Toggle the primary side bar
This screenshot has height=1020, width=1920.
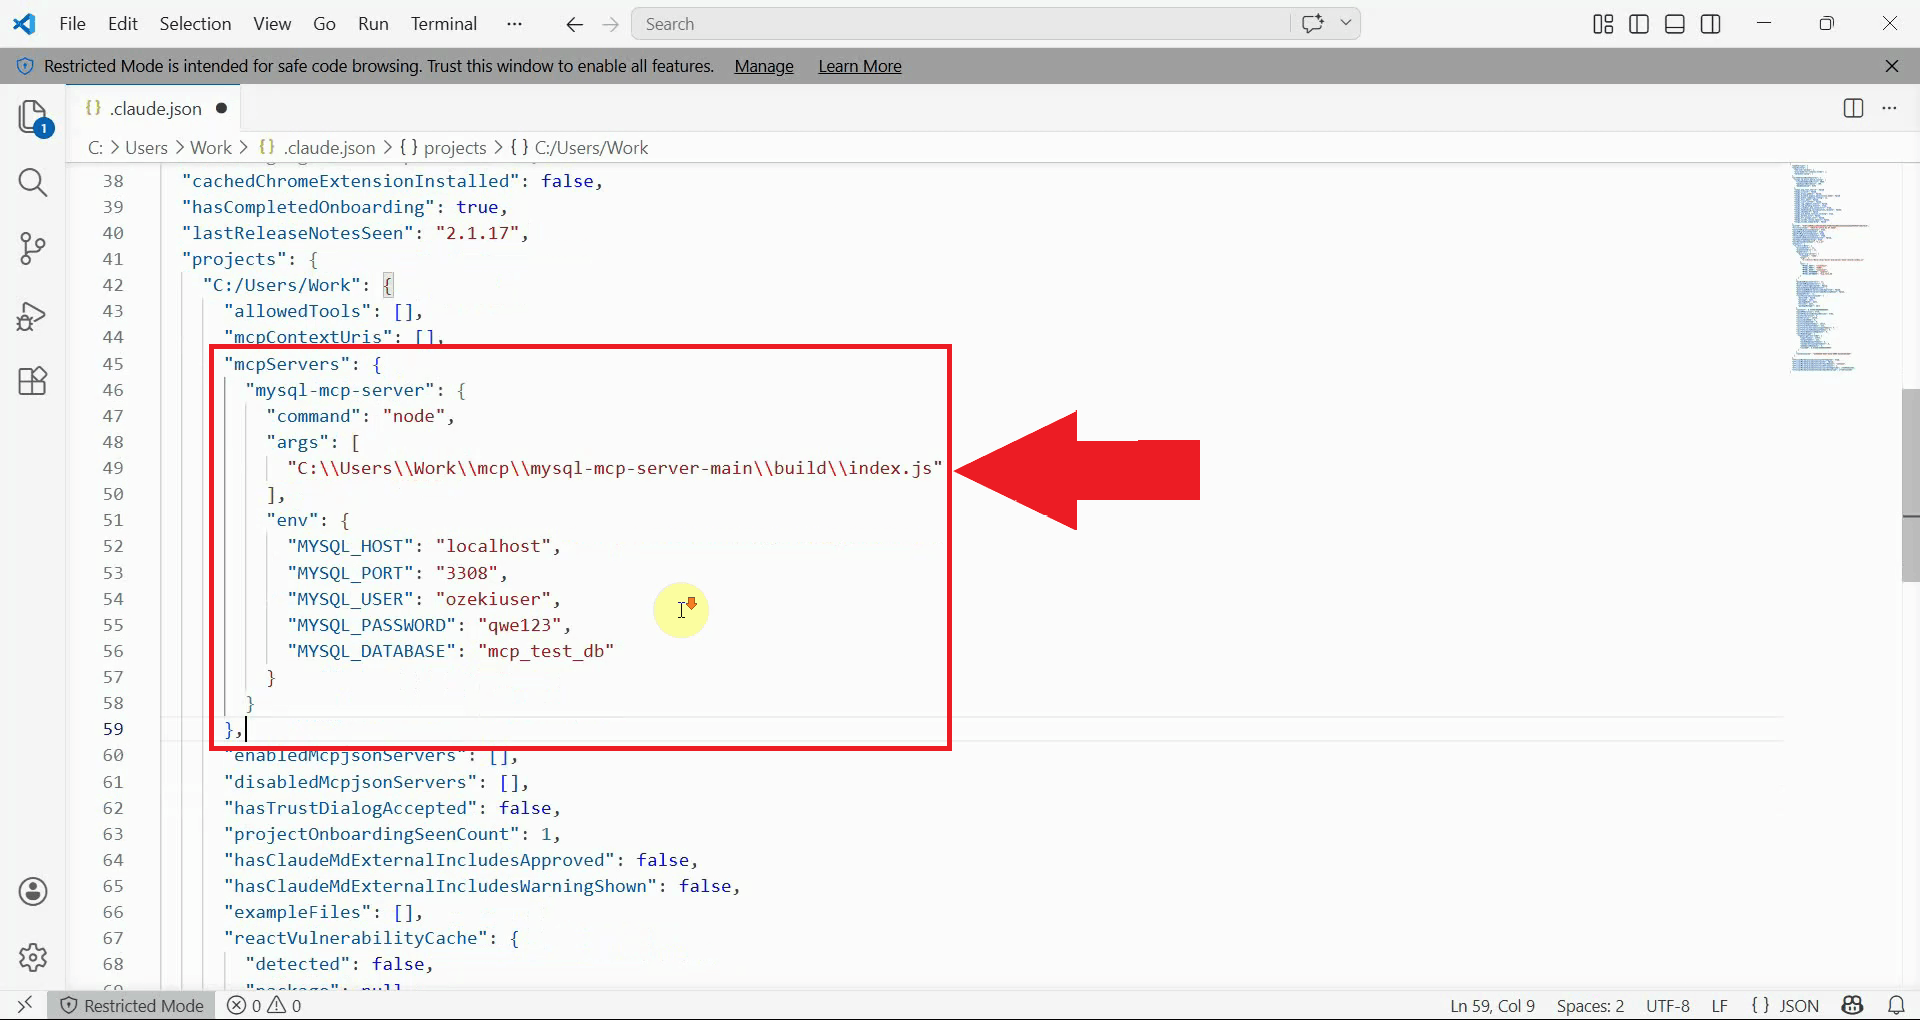click(1639, 24)
